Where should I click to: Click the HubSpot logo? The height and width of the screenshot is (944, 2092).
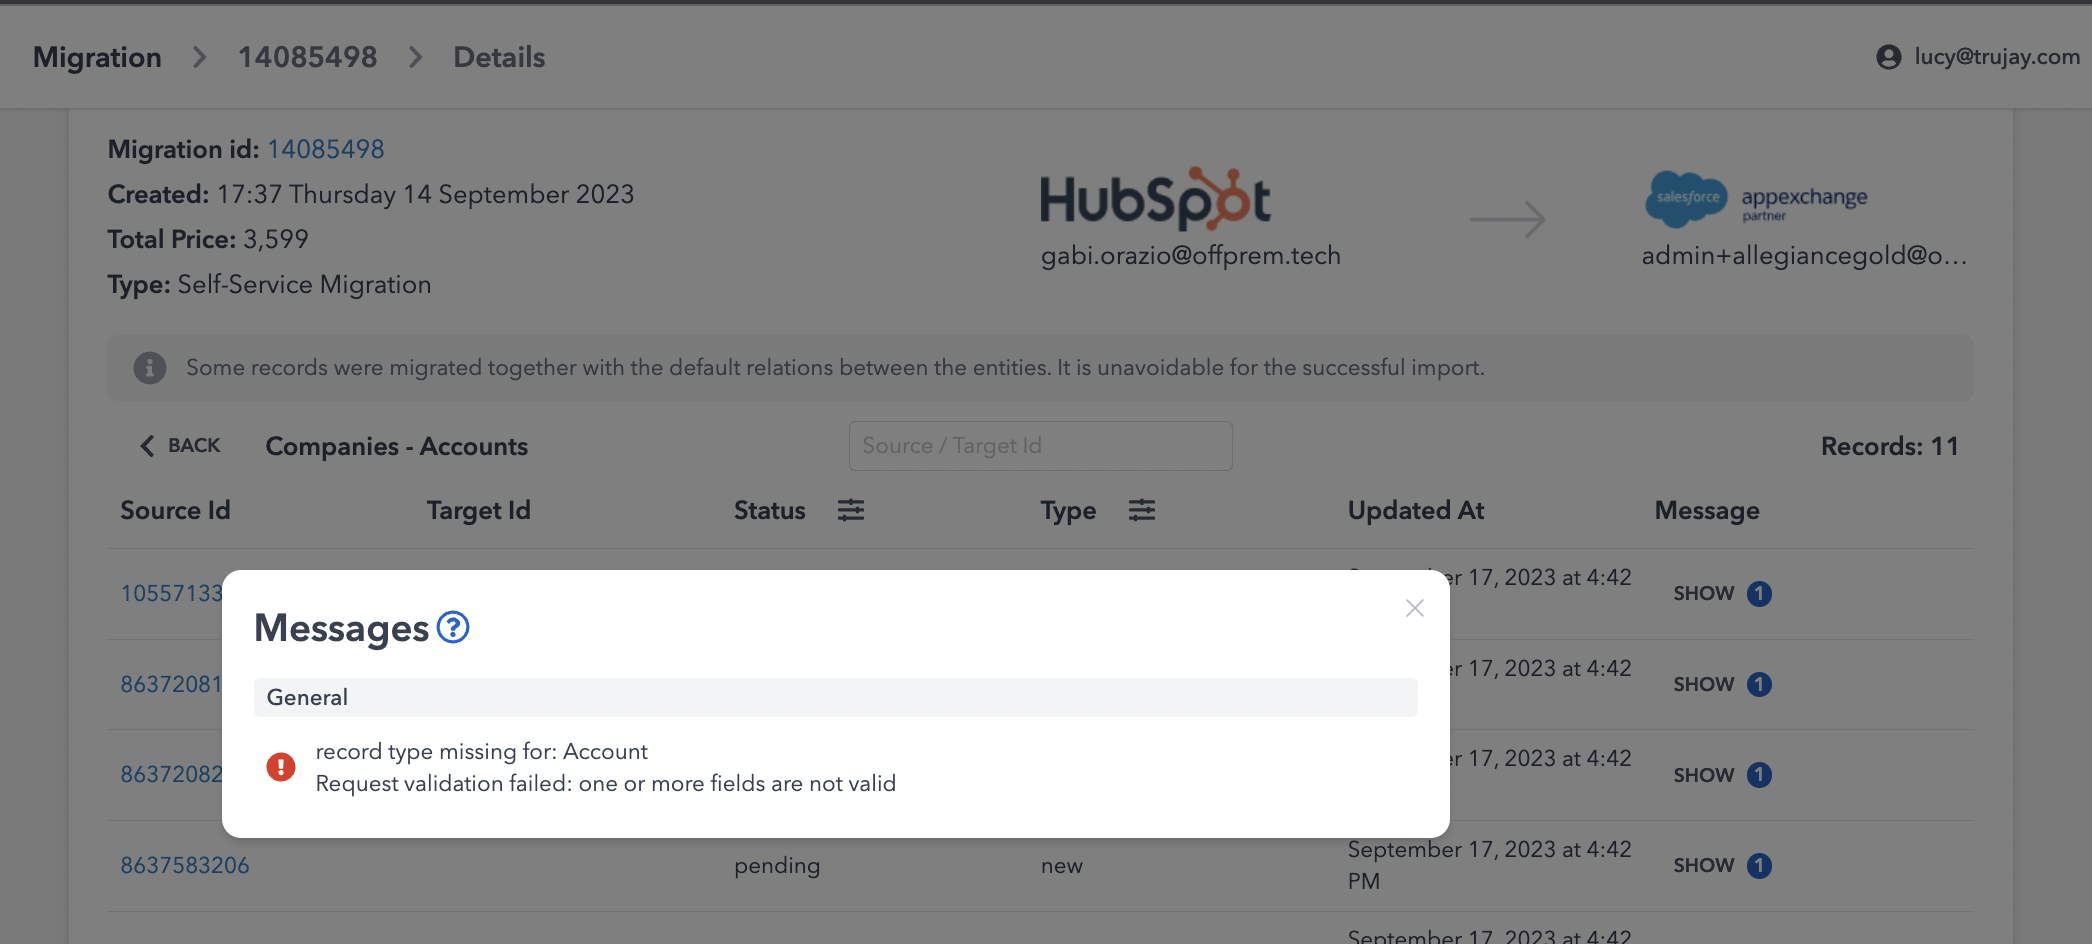pyautogui.click(x=1154, y=199)
